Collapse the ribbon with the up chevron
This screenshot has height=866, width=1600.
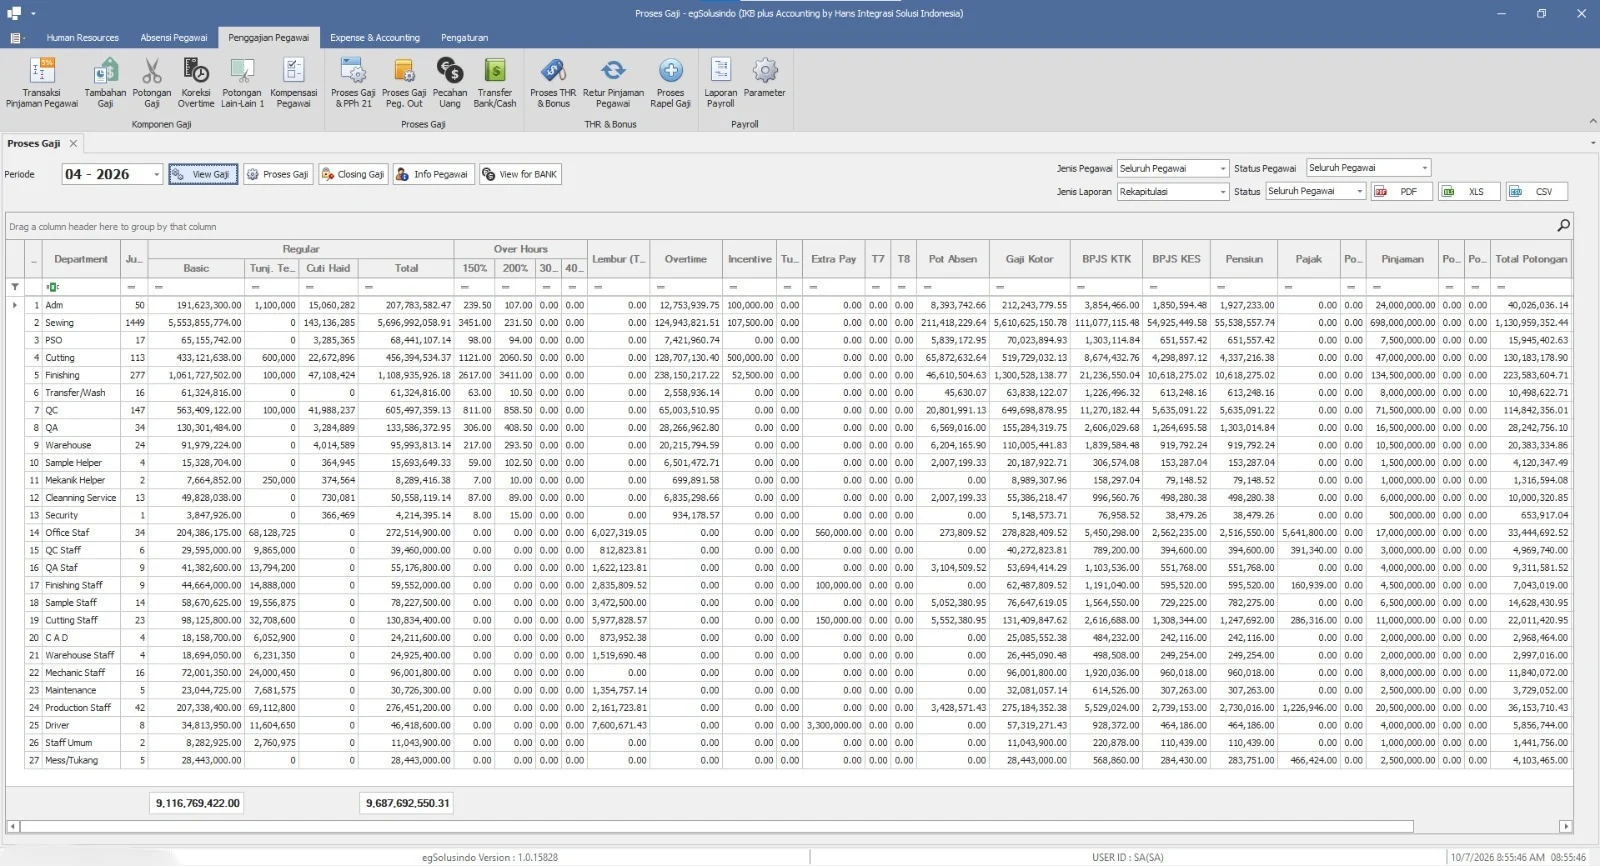tap(1592, 121)
